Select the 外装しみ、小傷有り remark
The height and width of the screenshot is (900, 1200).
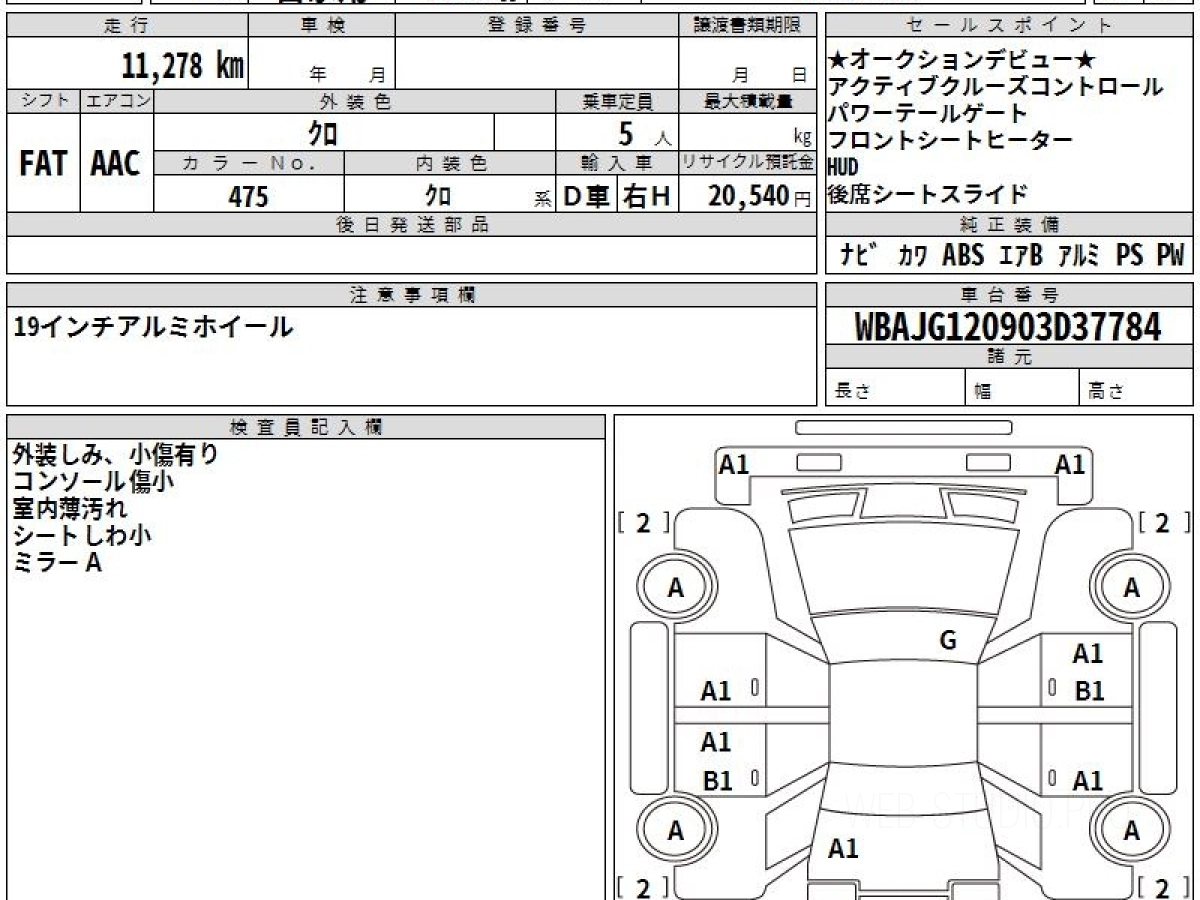115,455
